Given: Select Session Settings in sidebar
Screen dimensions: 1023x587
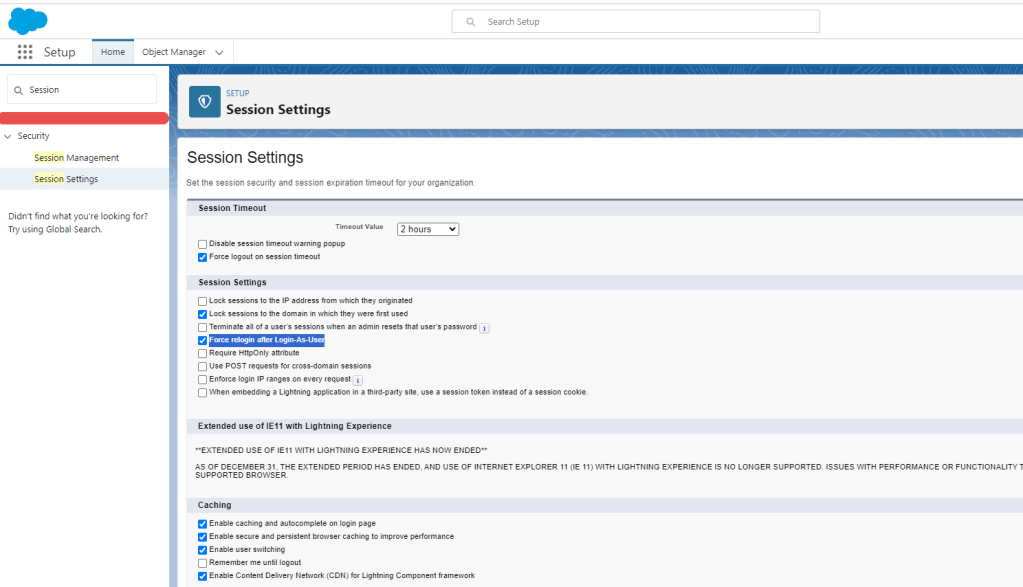Looking at the screenshot, I should pyautogui.click(x=66, y=179).
